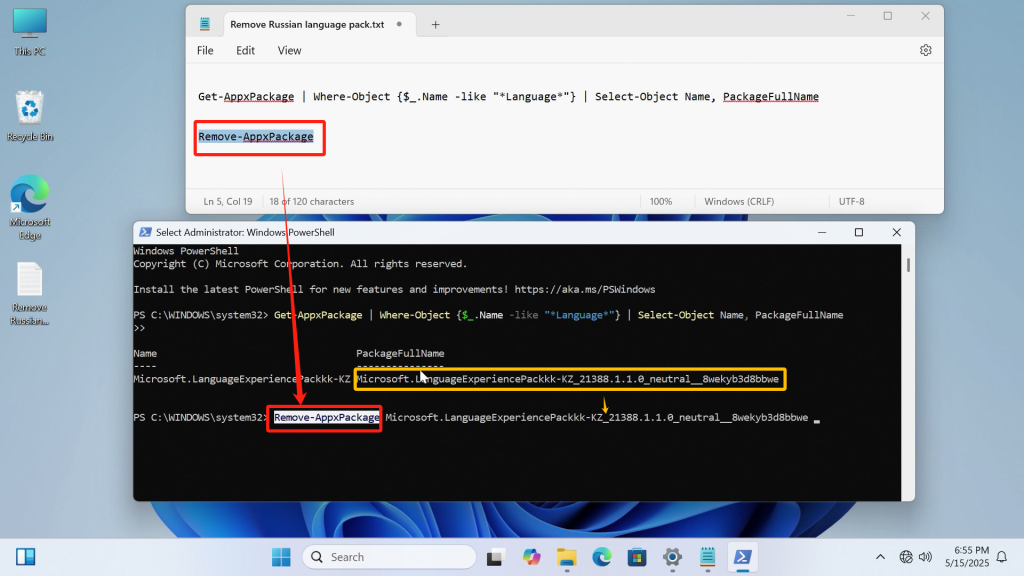Open the View menu in Notepad
Image resolution: width=1024 pixels, height=576 pixels.
[289, 50]
